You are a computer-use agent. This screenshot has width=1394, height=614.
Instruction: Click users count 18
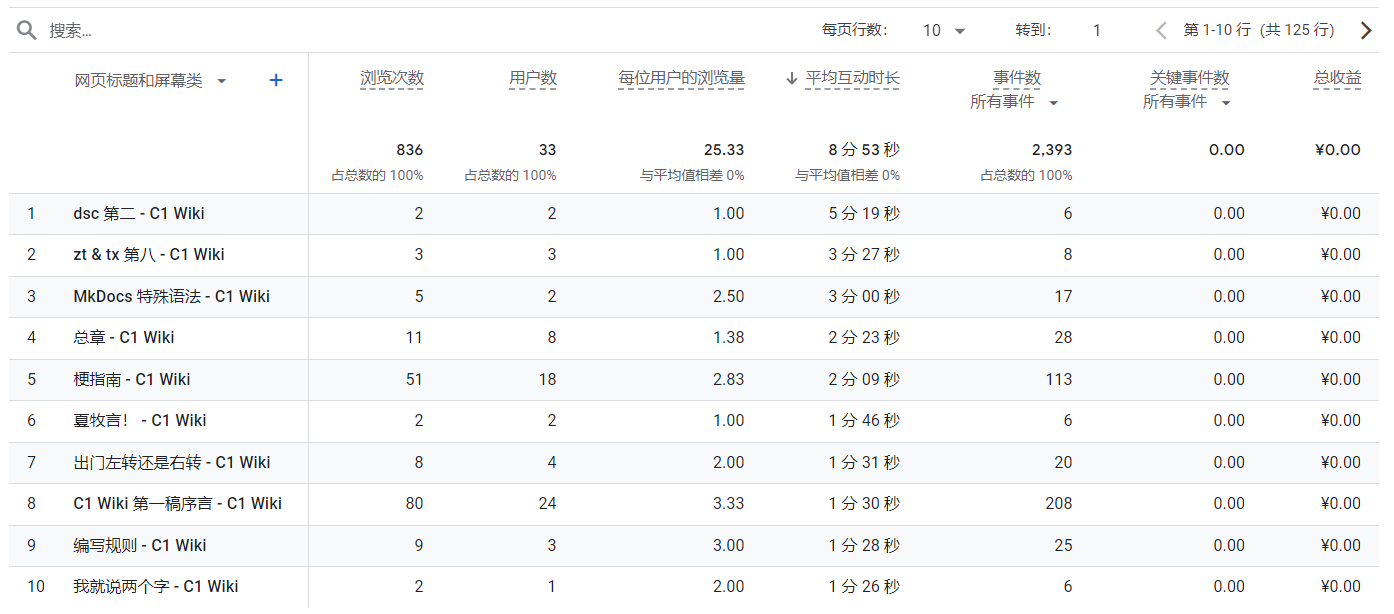(x=548, y=379)
